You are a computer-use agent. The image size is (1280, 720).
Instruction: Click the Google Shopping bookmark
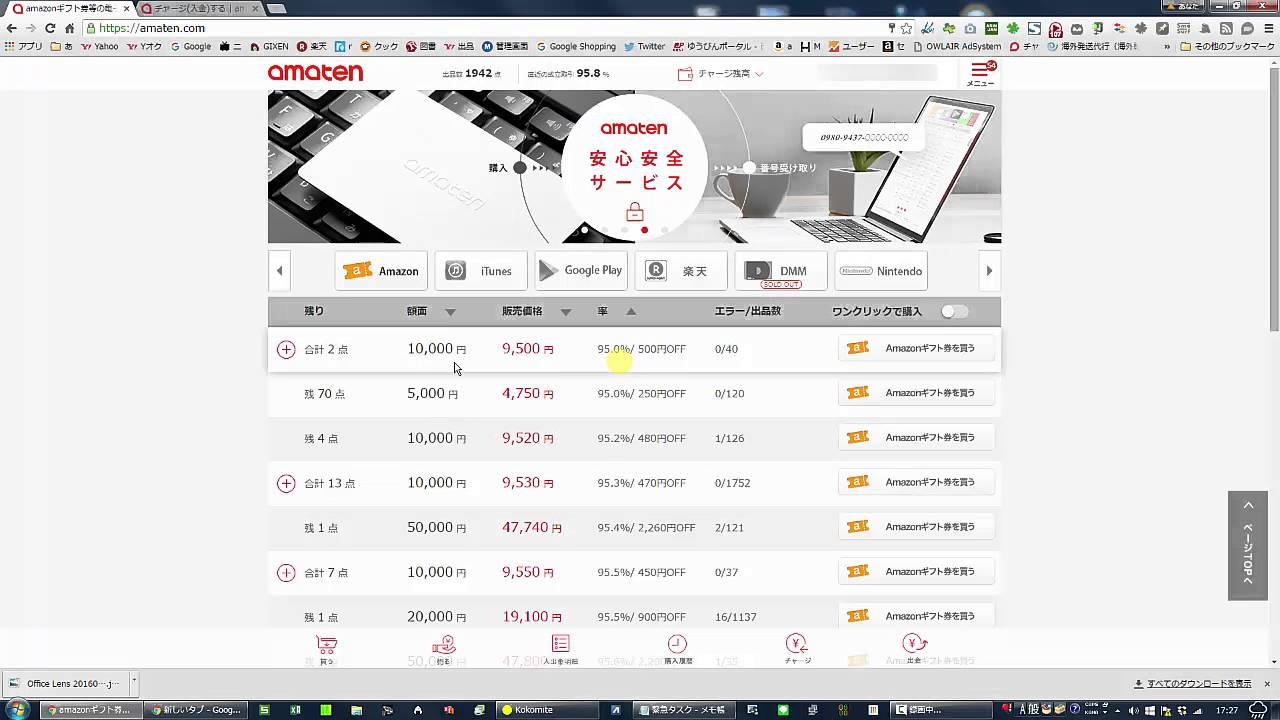pos(577,46)
